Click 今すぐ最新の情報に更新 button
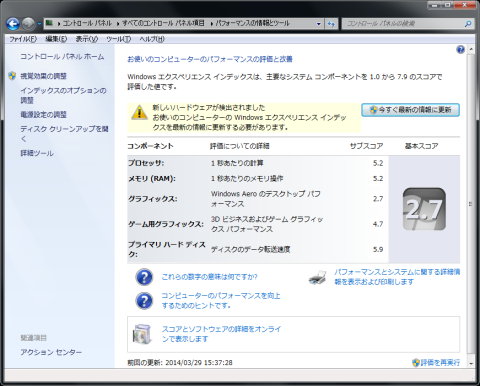The width and height of the screenshot is (480, 386). 411,110
